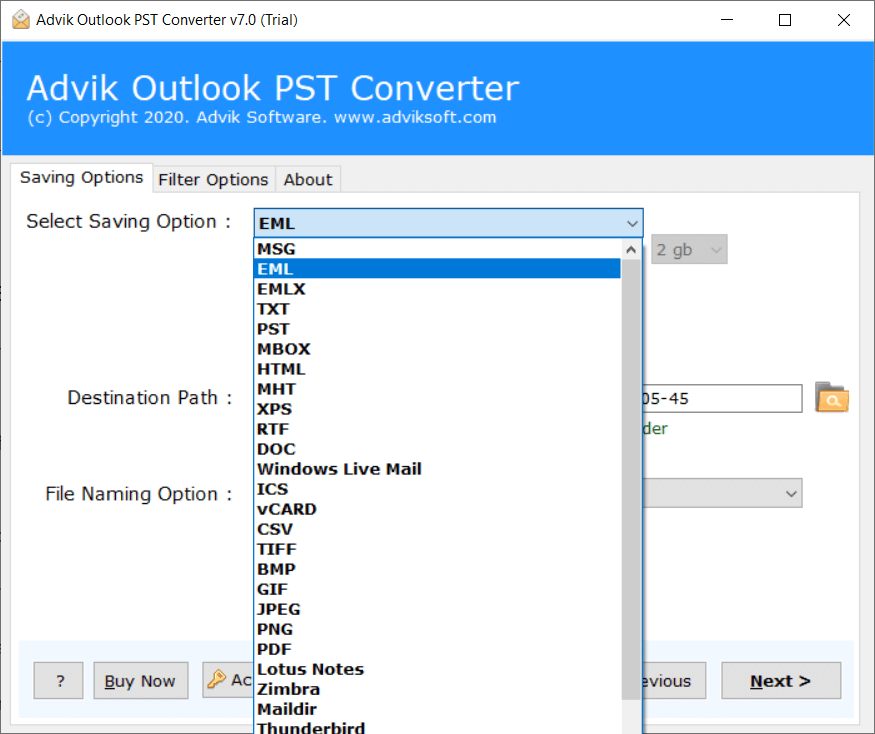Viewport: 875px width, 734px height.
Task: Pick HTML from the format list
Action: pos(438,370)
